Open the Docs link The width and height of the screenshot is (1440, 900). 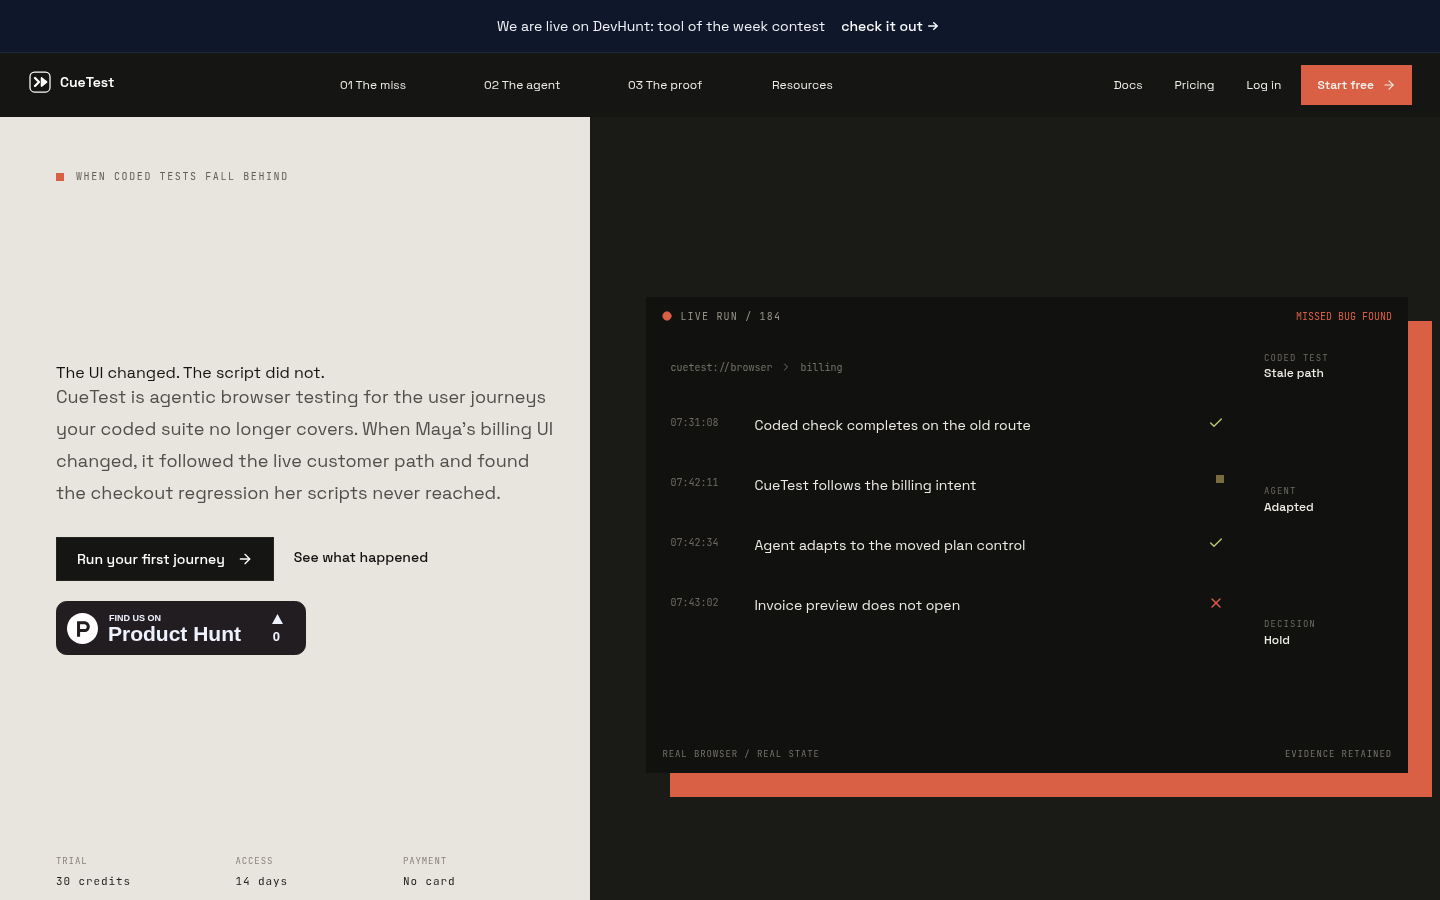point(1128,85)
